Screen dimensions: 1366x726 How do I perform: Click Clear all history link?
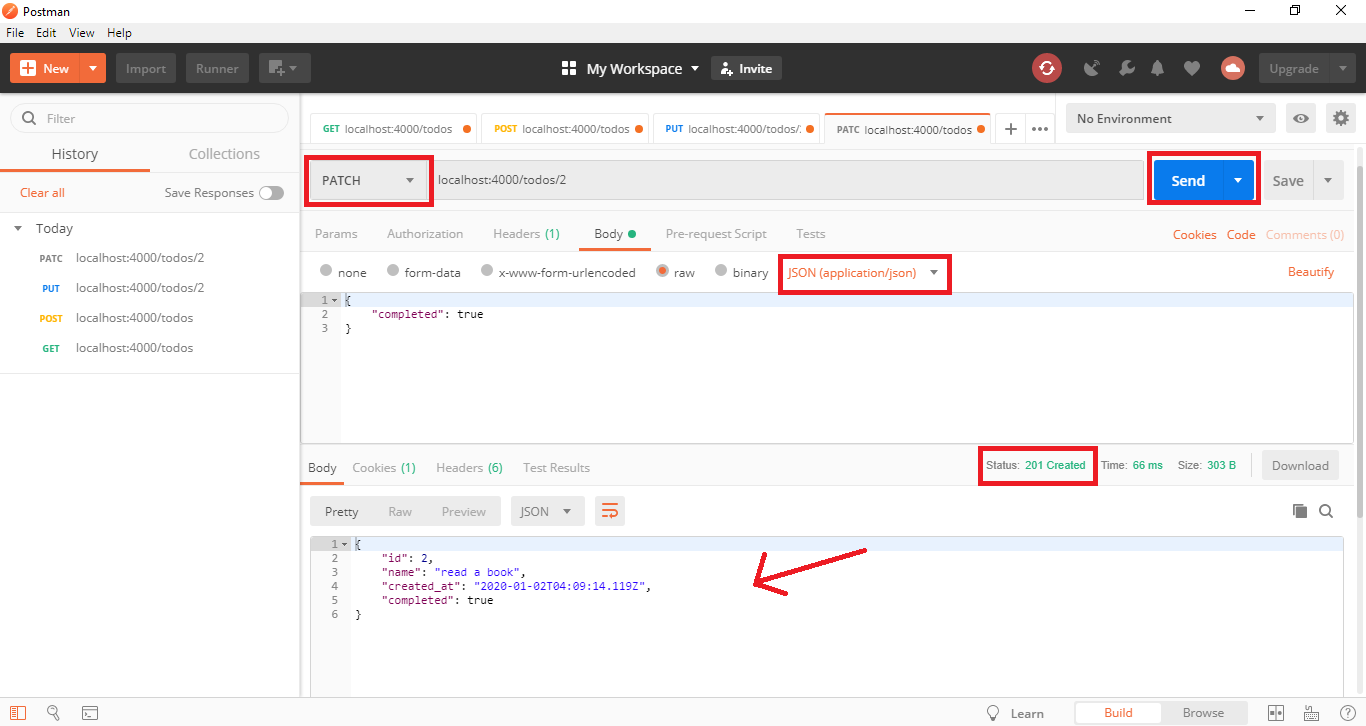tap(42, 193)
